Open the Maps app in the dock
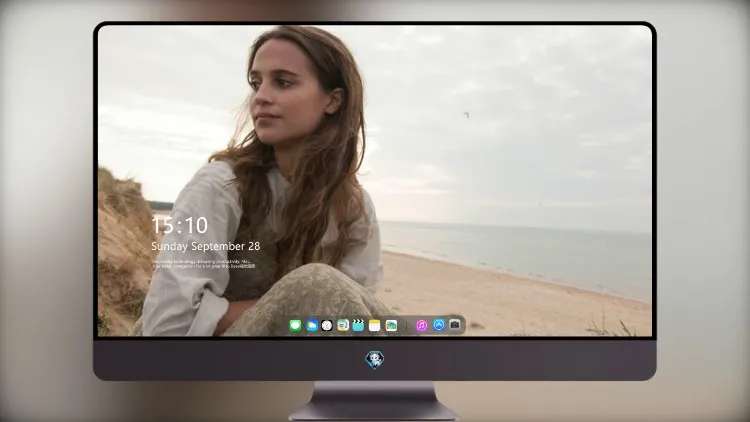The image size is (750, 422). (x=343, y=326)
